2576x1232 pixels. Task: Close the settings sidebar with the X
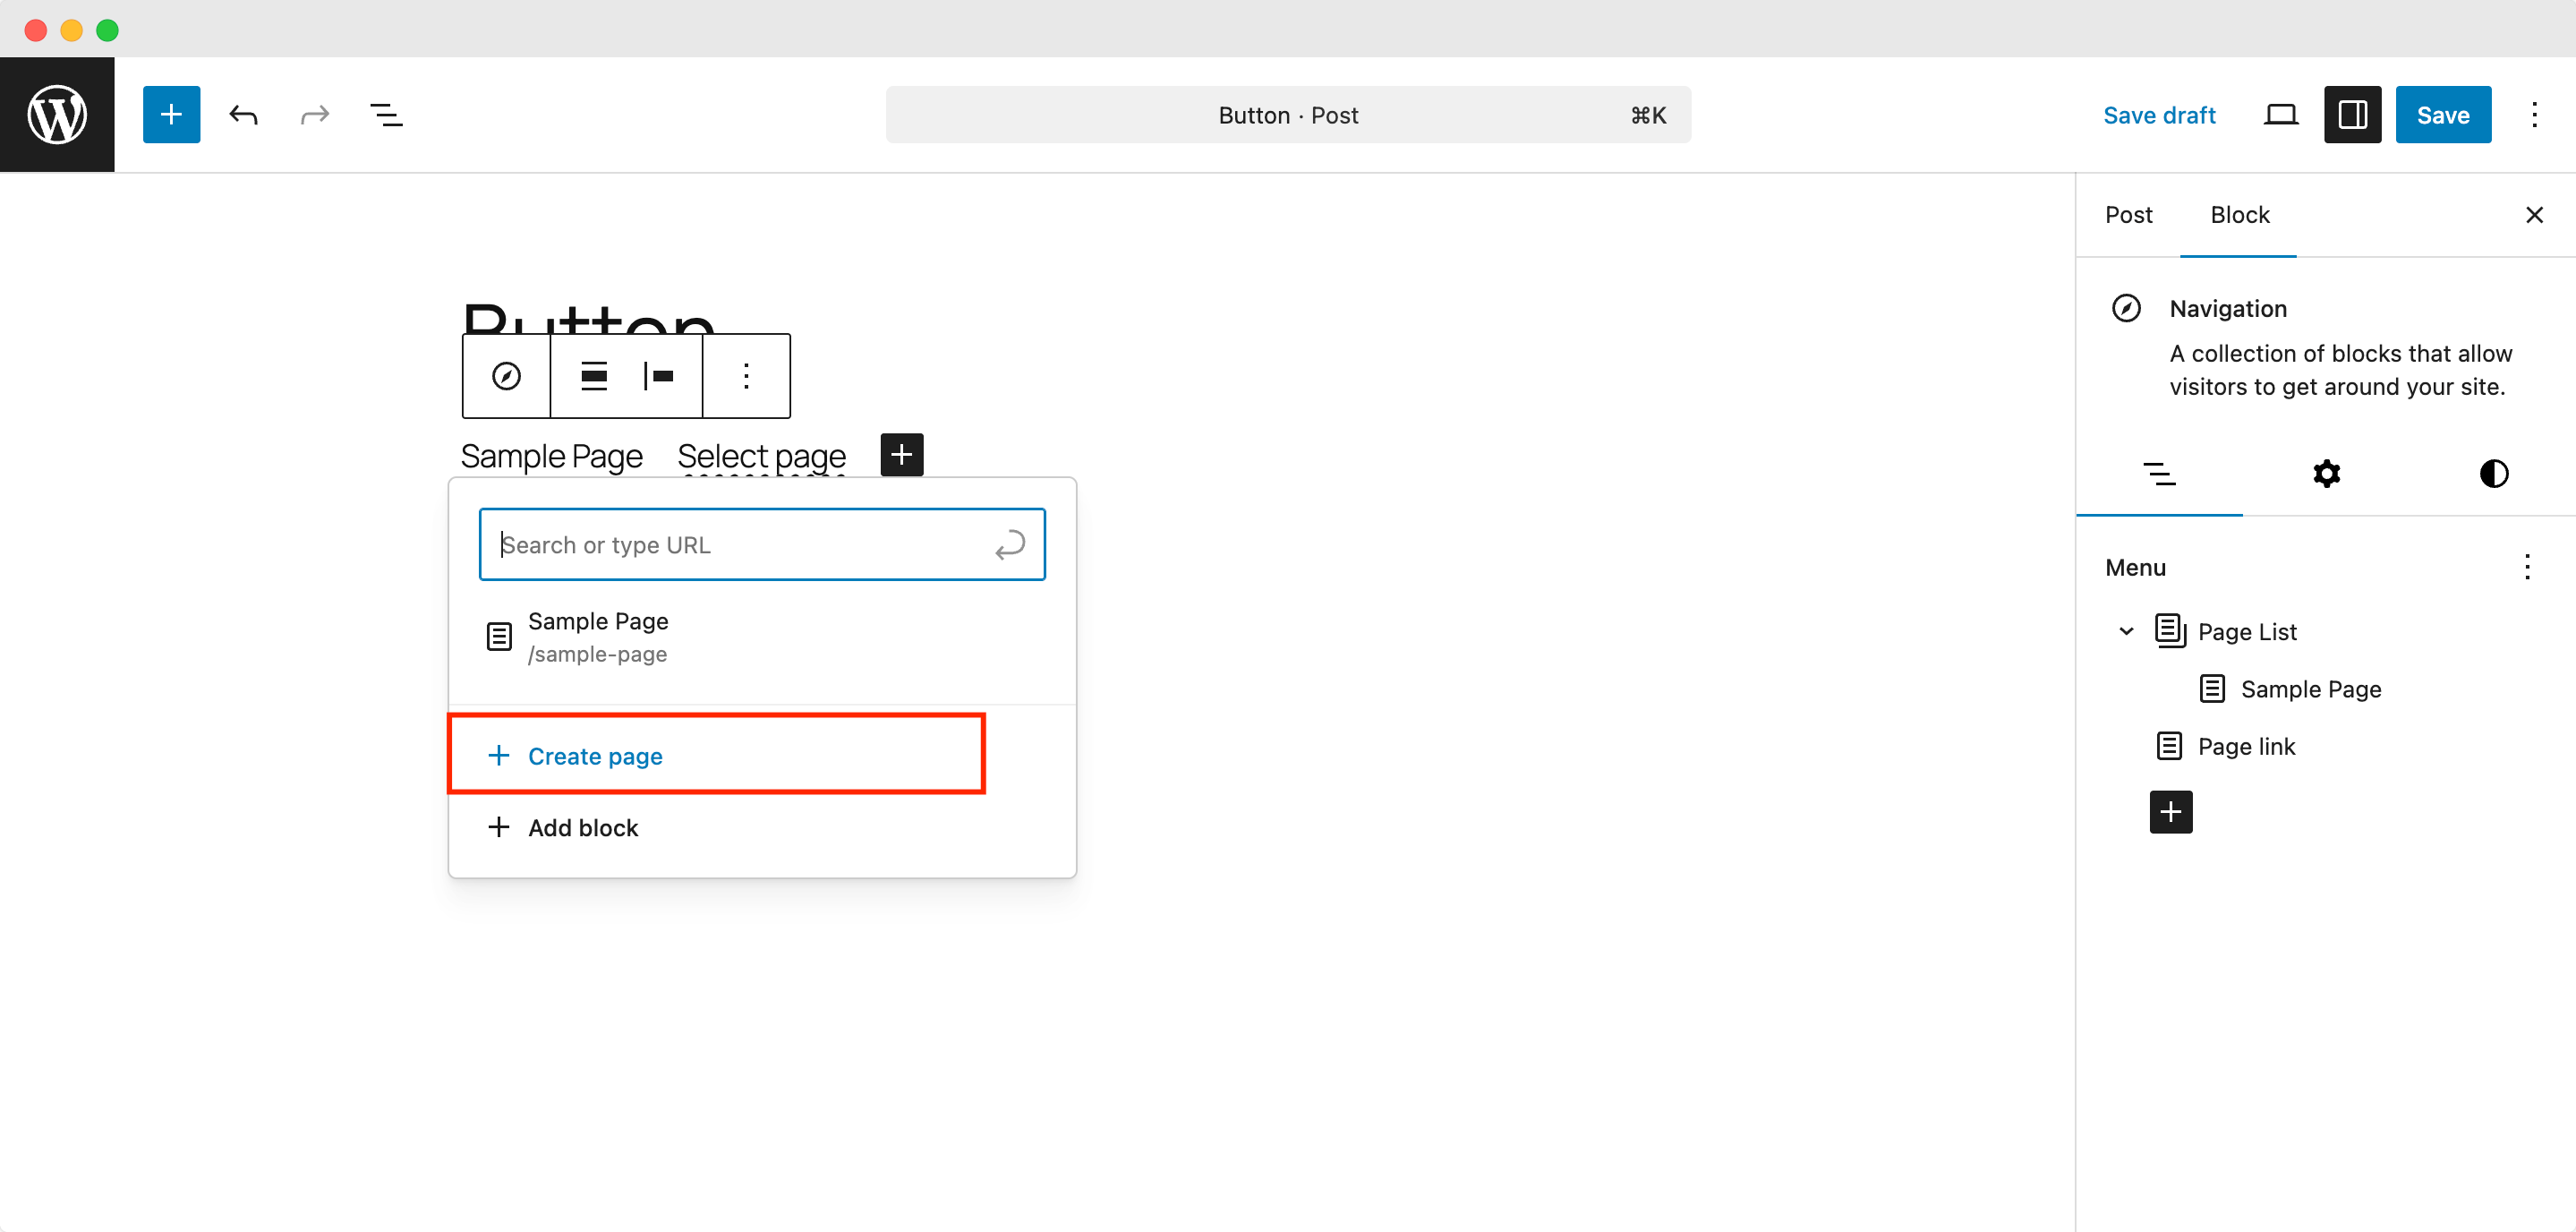pyautogui.click(x=2533, y=215)
